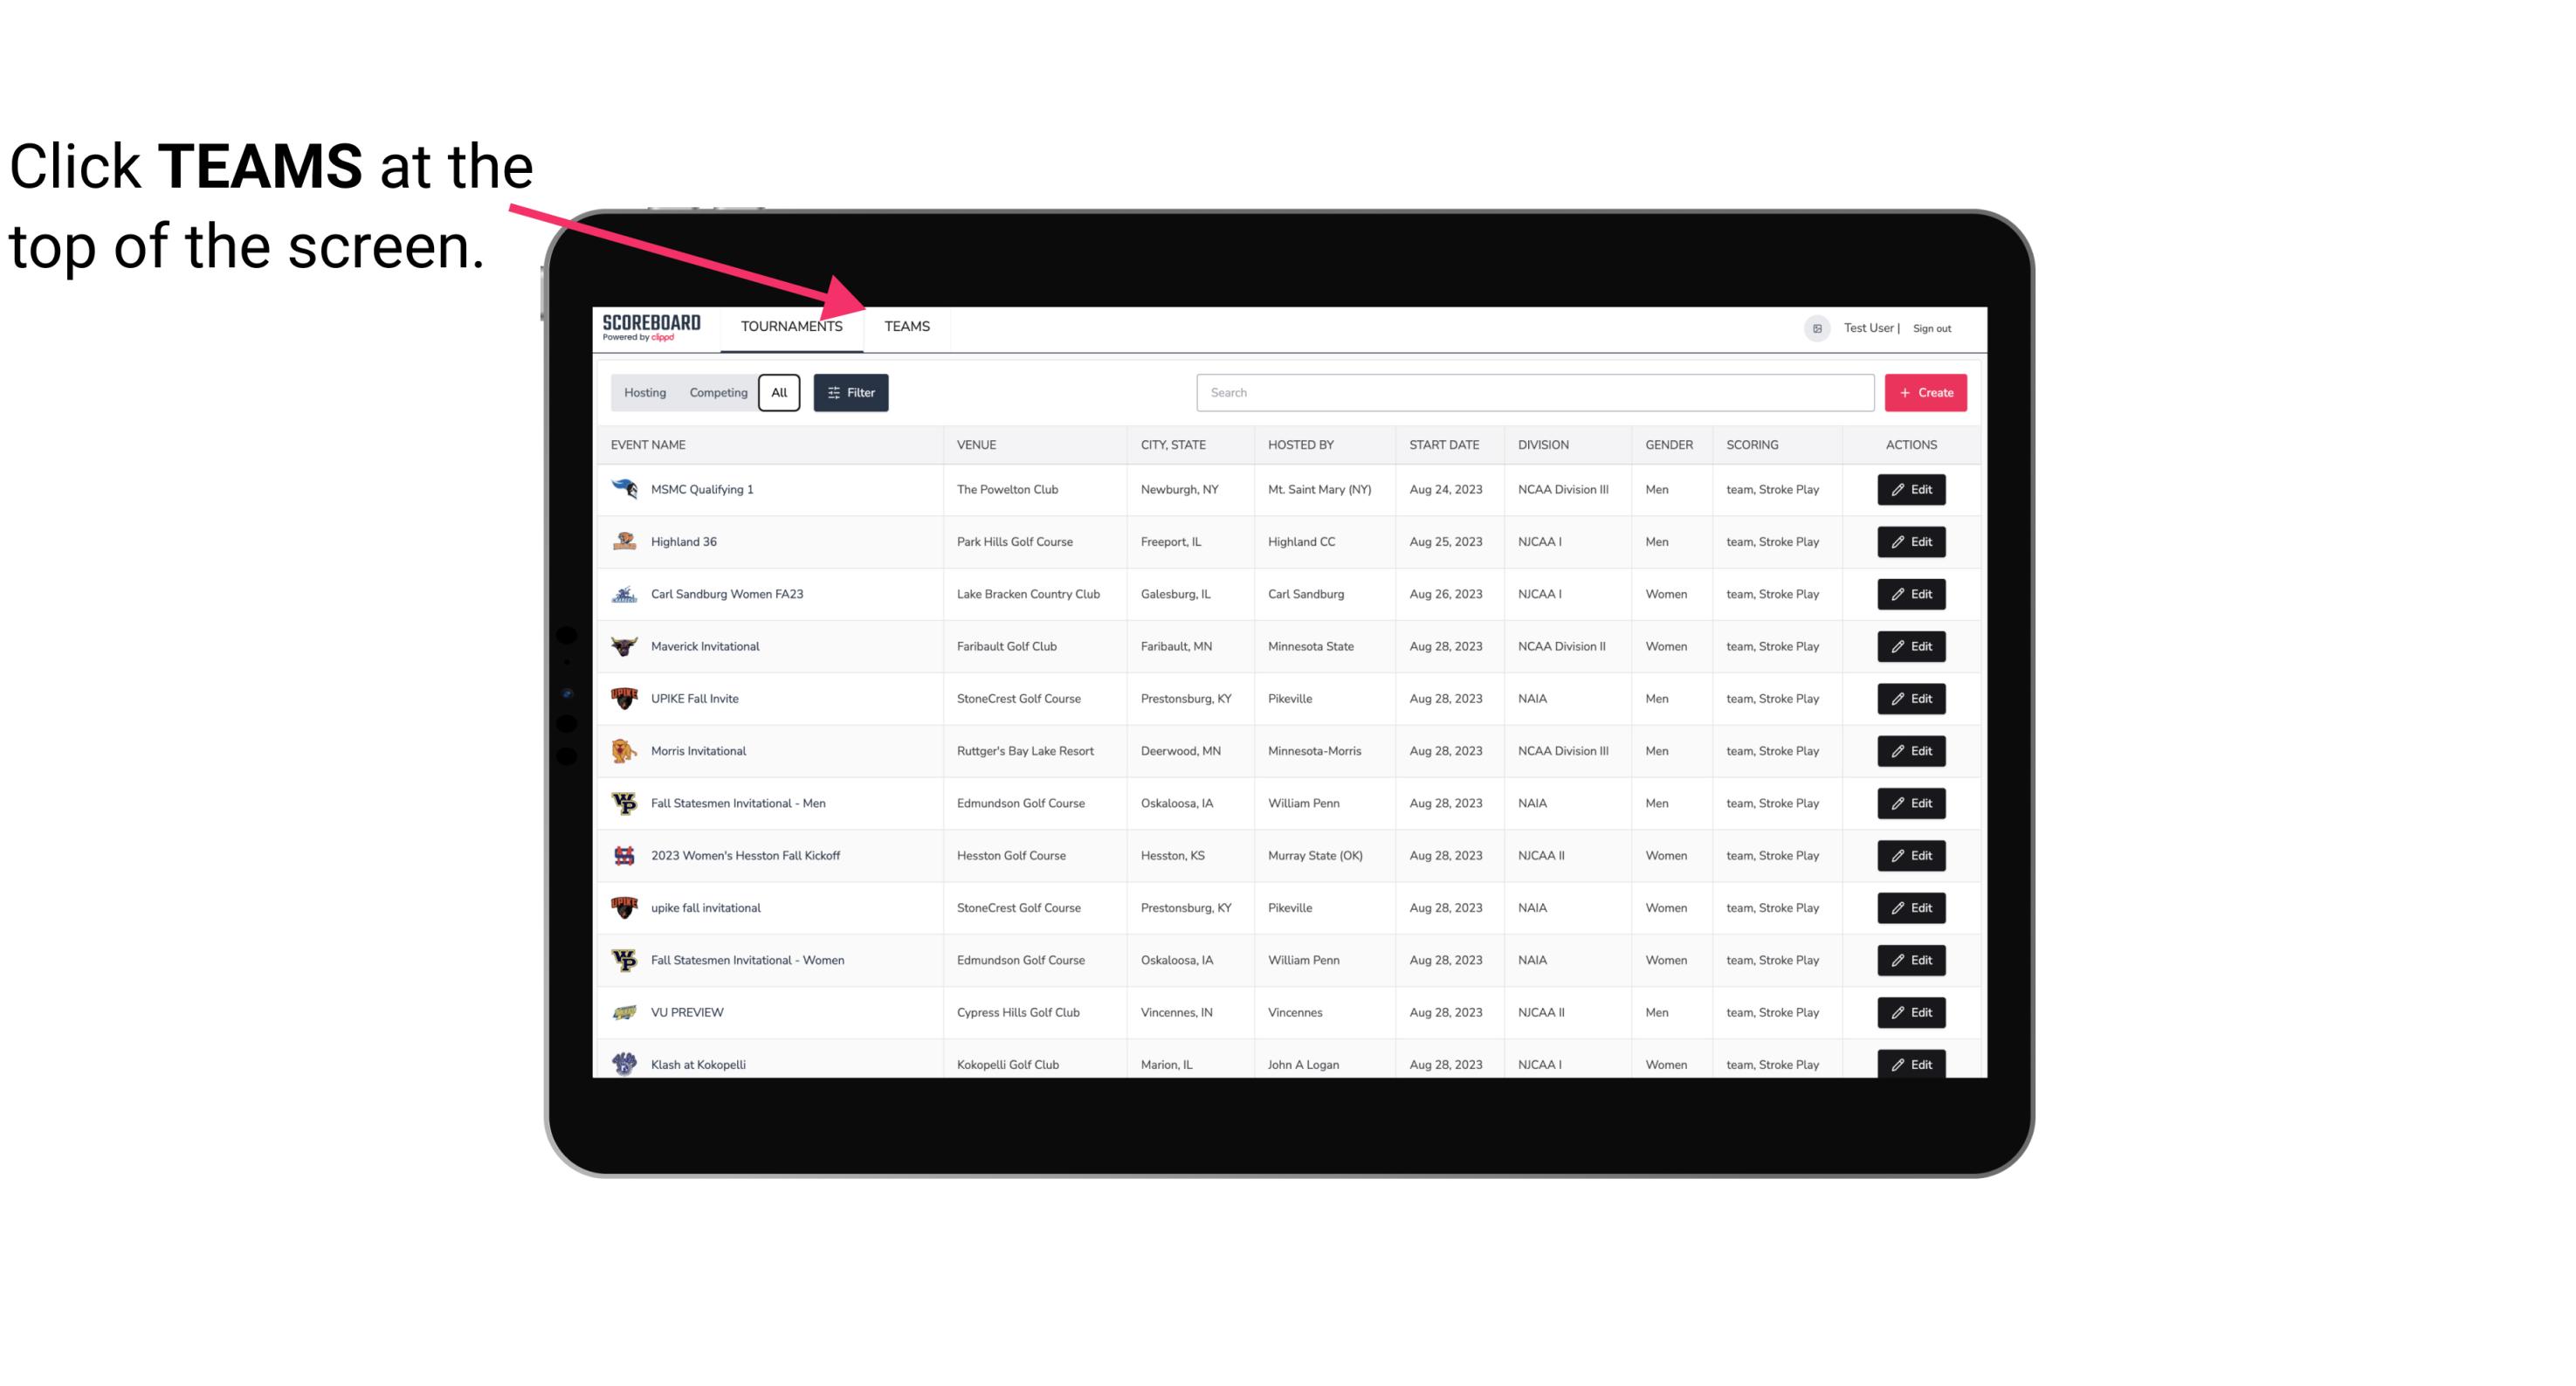This screenshot has width=2576, height=1386.
Task: Click the TEAMS navigation tab
Action: coord(906,326)
